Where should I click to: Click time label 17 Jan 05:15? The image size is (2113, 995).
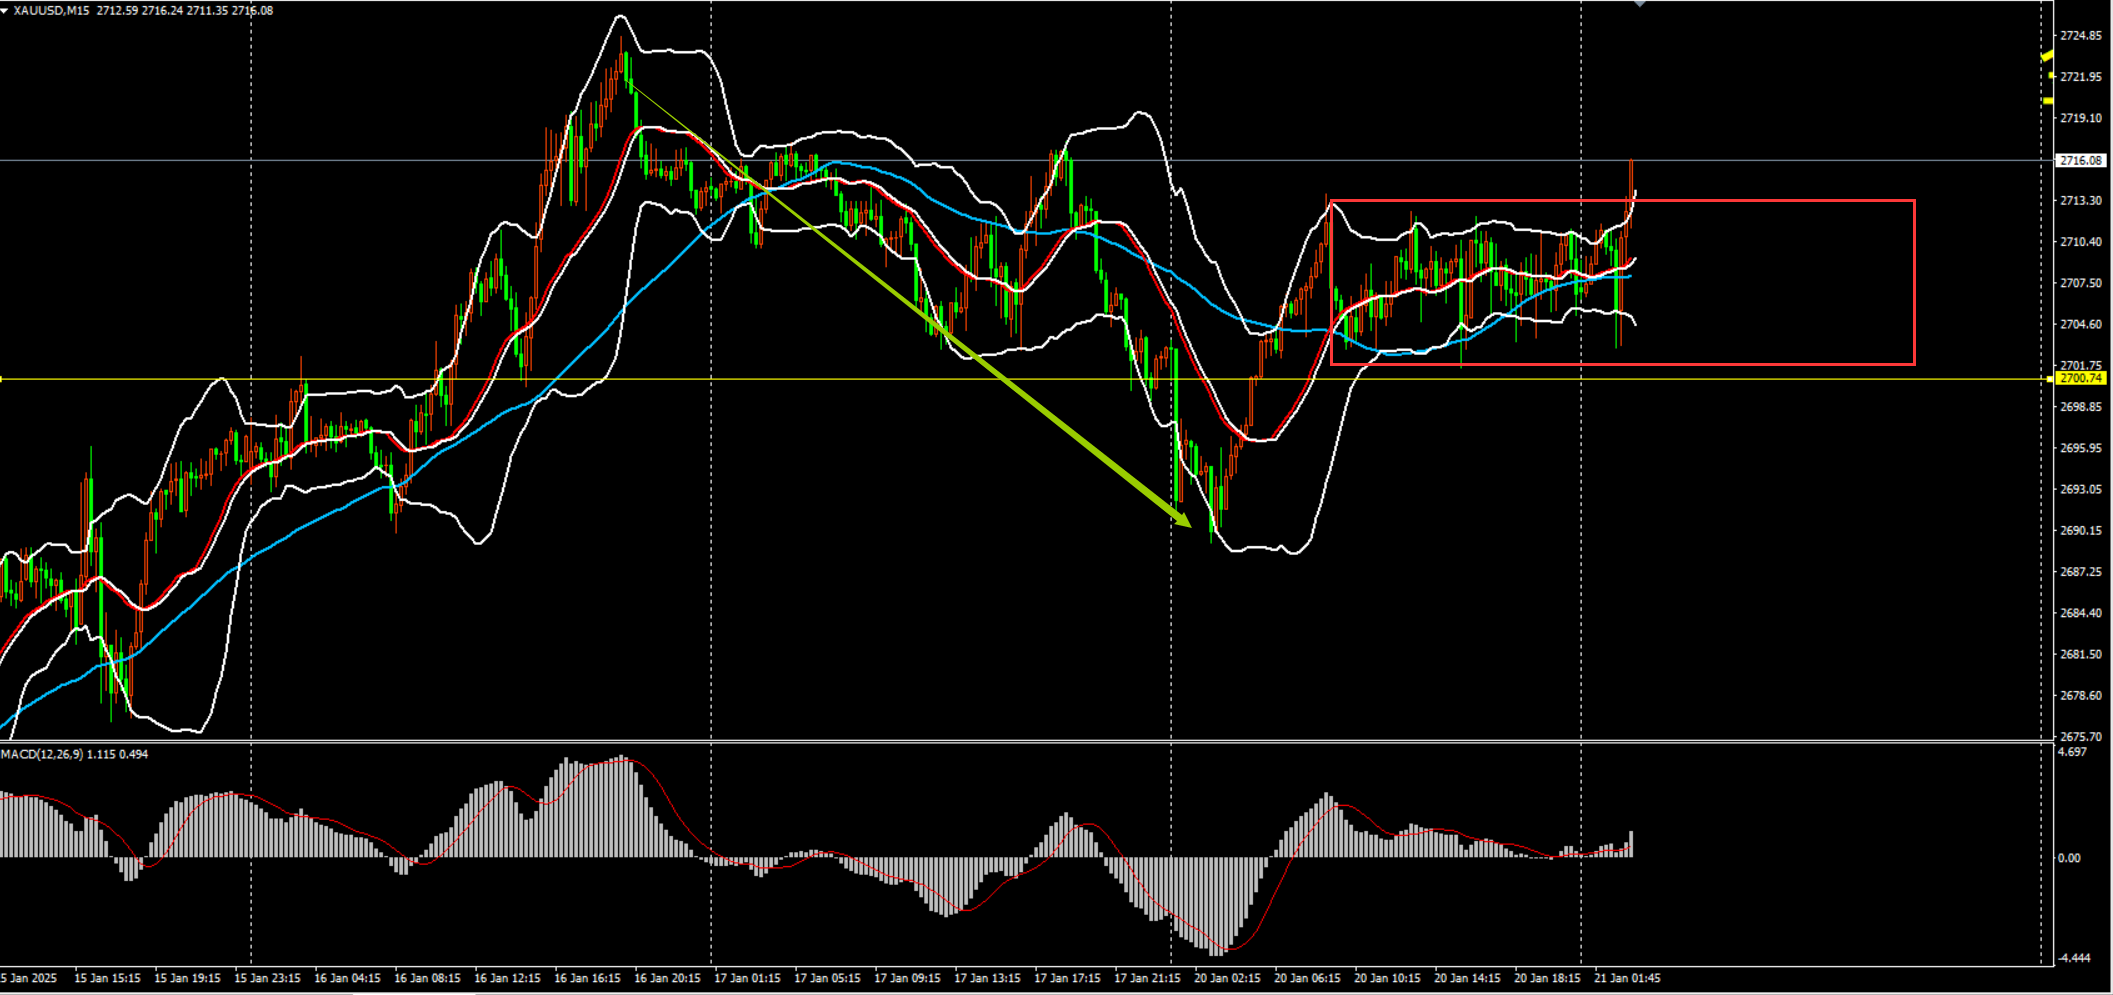pos(828,978)
